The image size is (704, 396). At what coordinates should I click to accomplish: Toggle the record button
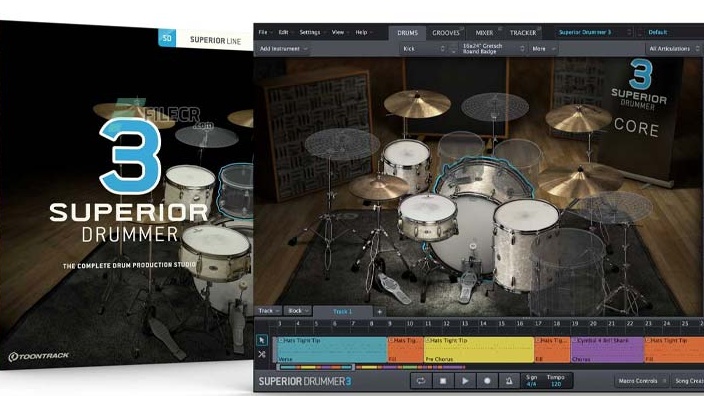(487, 381)
